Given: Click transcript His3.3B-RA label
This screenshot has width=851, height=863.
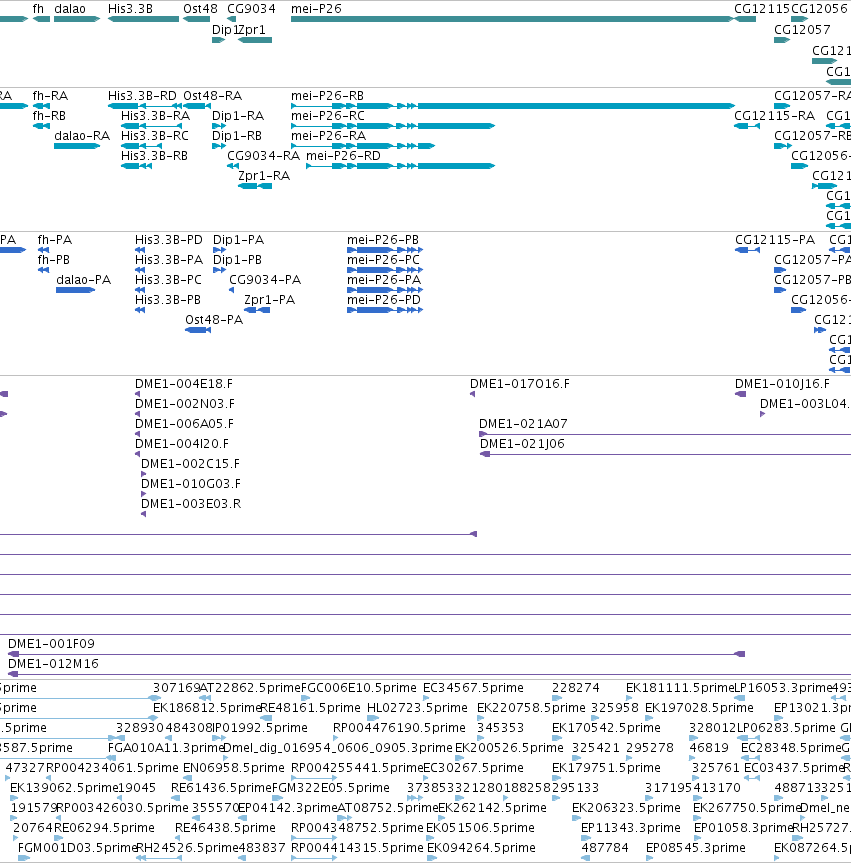Looking at the screenshot, I should (x=155, y=116).
